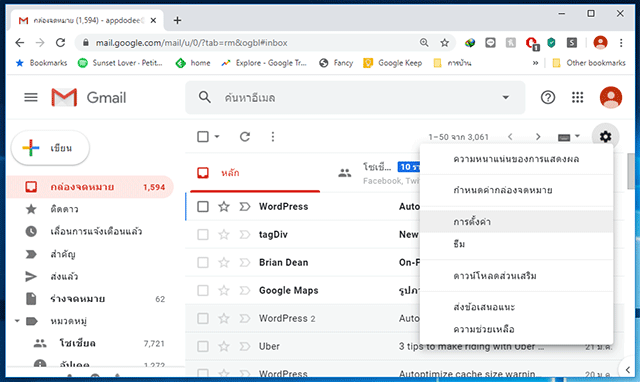Select ธีม in settings menu
The image size is (640, 382).
[x=516, y=244]
